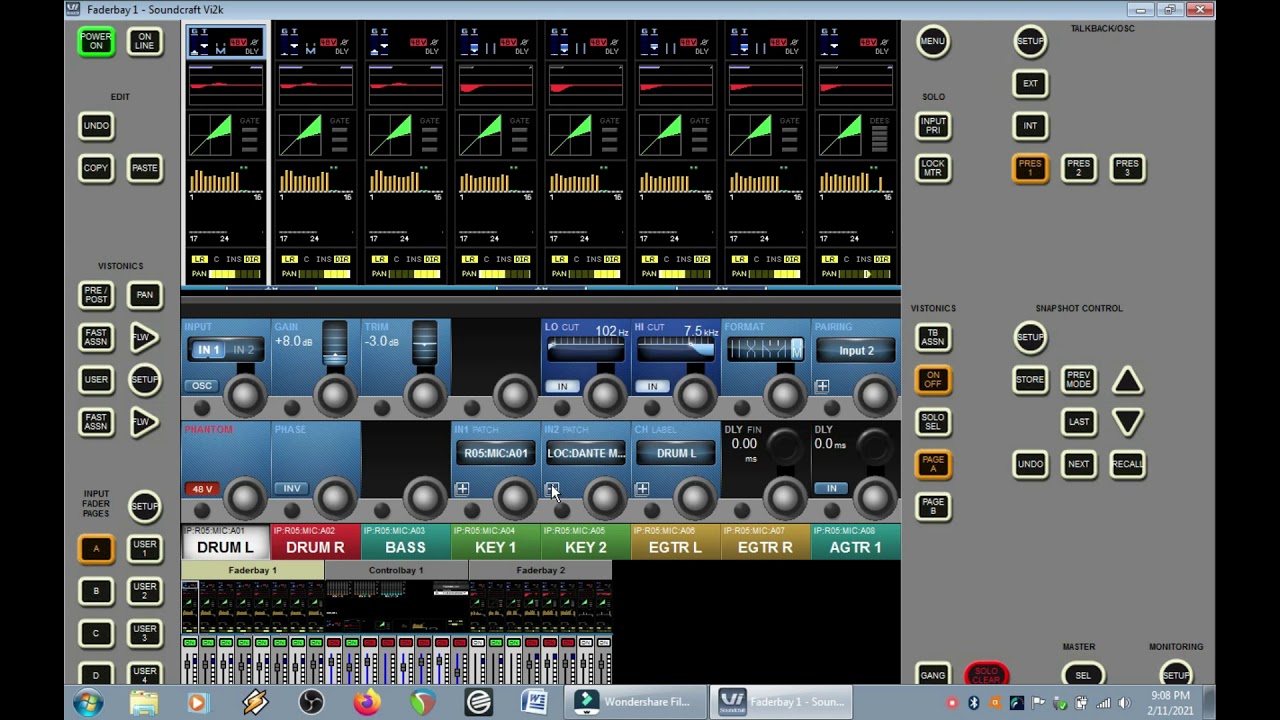Select the DRUM L channel label
This screenshot has width=1280, height=720.
(225, 541)
